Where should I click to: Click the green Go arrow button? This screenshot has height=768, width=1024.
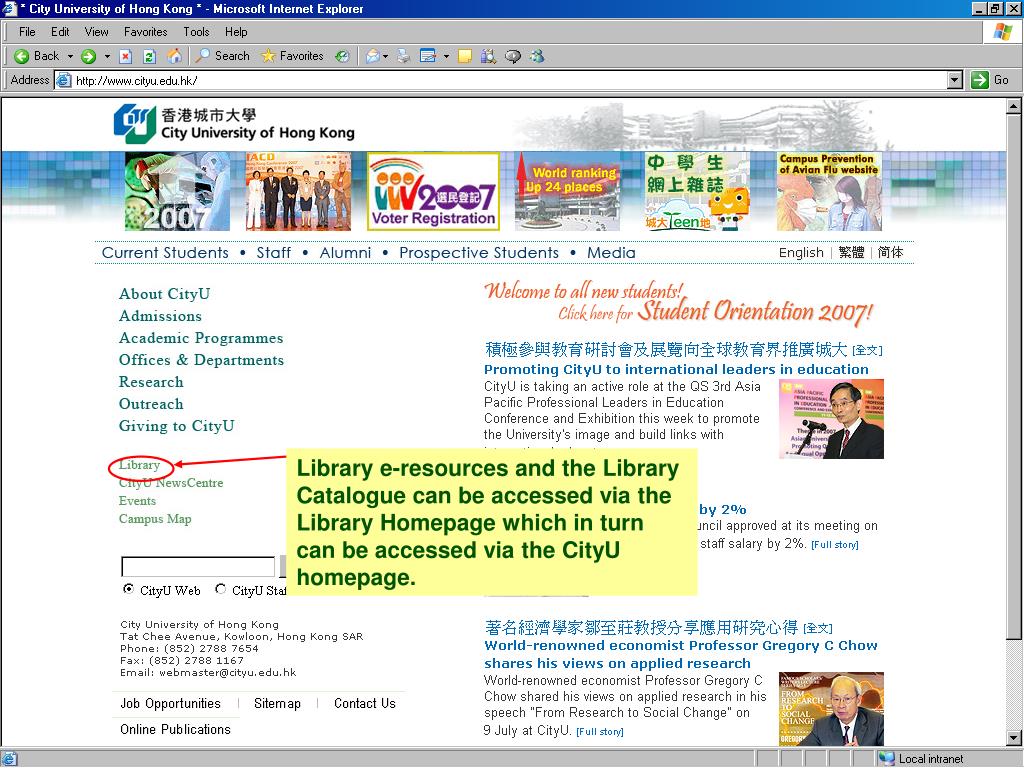980,80
